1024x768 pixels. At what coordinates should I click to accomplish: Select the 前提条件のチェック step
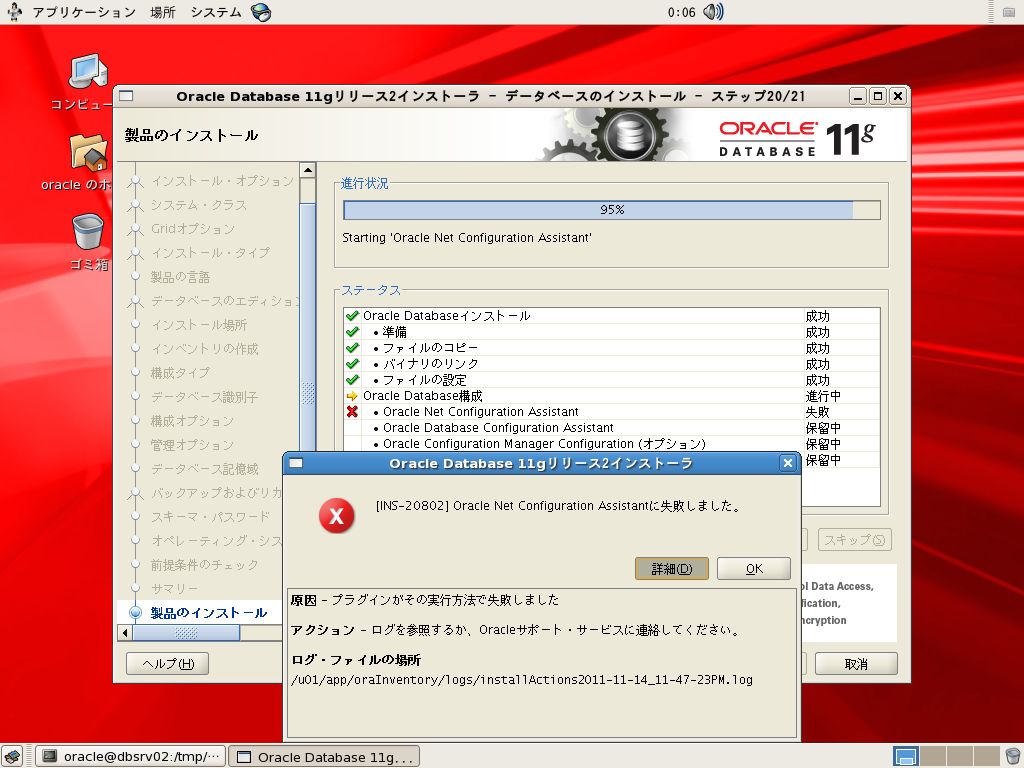pyautogui.click(x=204, y=565)
